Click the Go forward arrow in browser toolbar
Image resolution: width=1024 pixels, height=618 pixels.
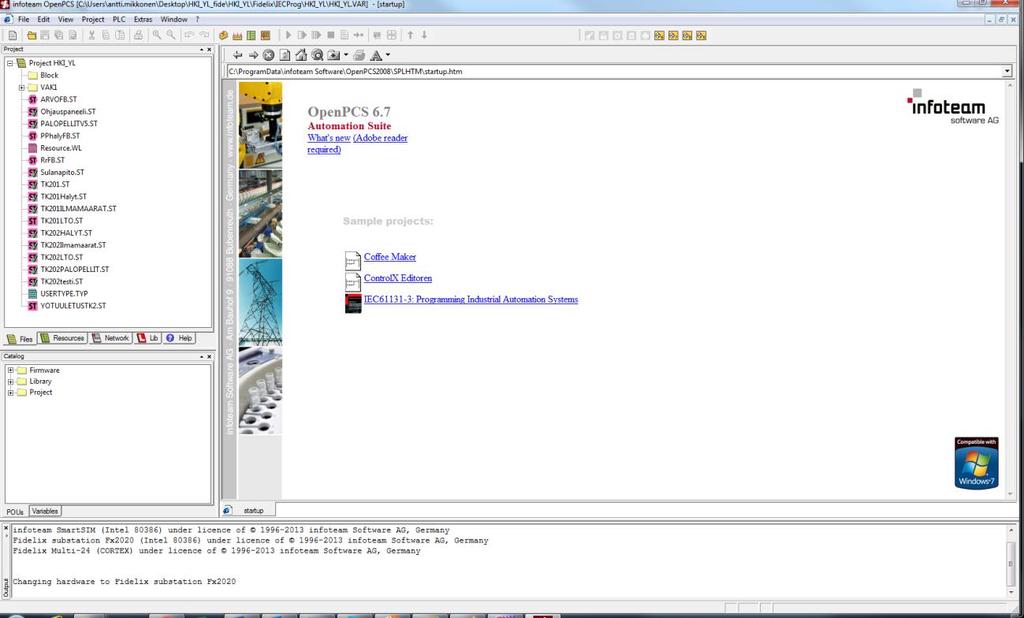pyautogui.click(x=253, y=56)
